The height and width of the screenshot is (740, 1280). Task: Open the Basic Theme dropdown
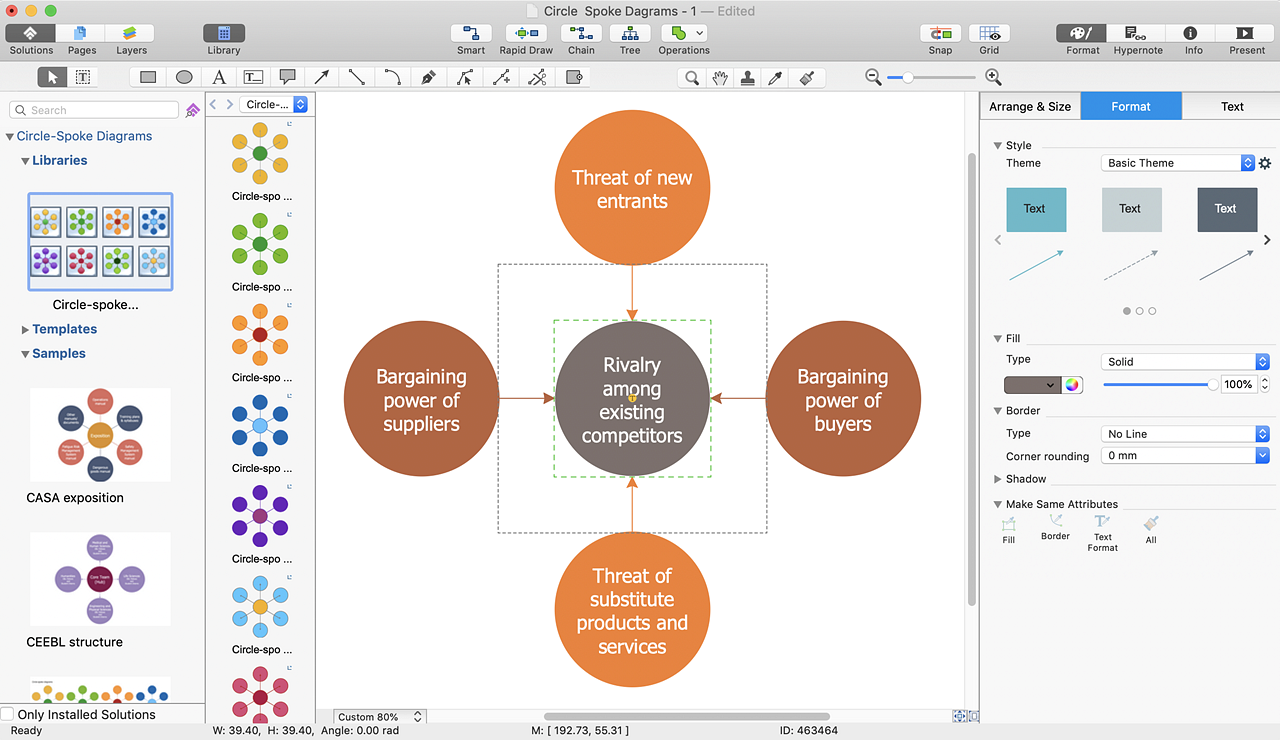click(1177, 163)
